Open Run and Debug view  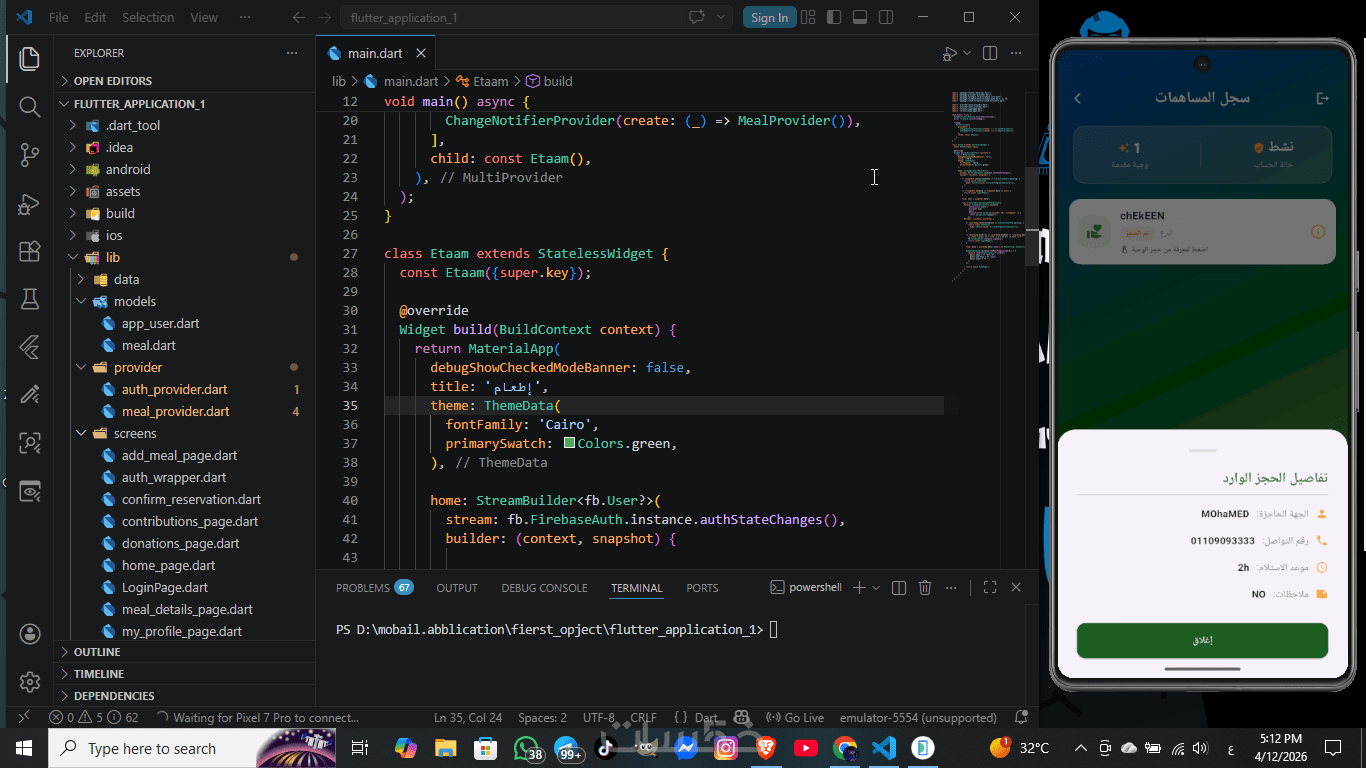coord(29,204)
